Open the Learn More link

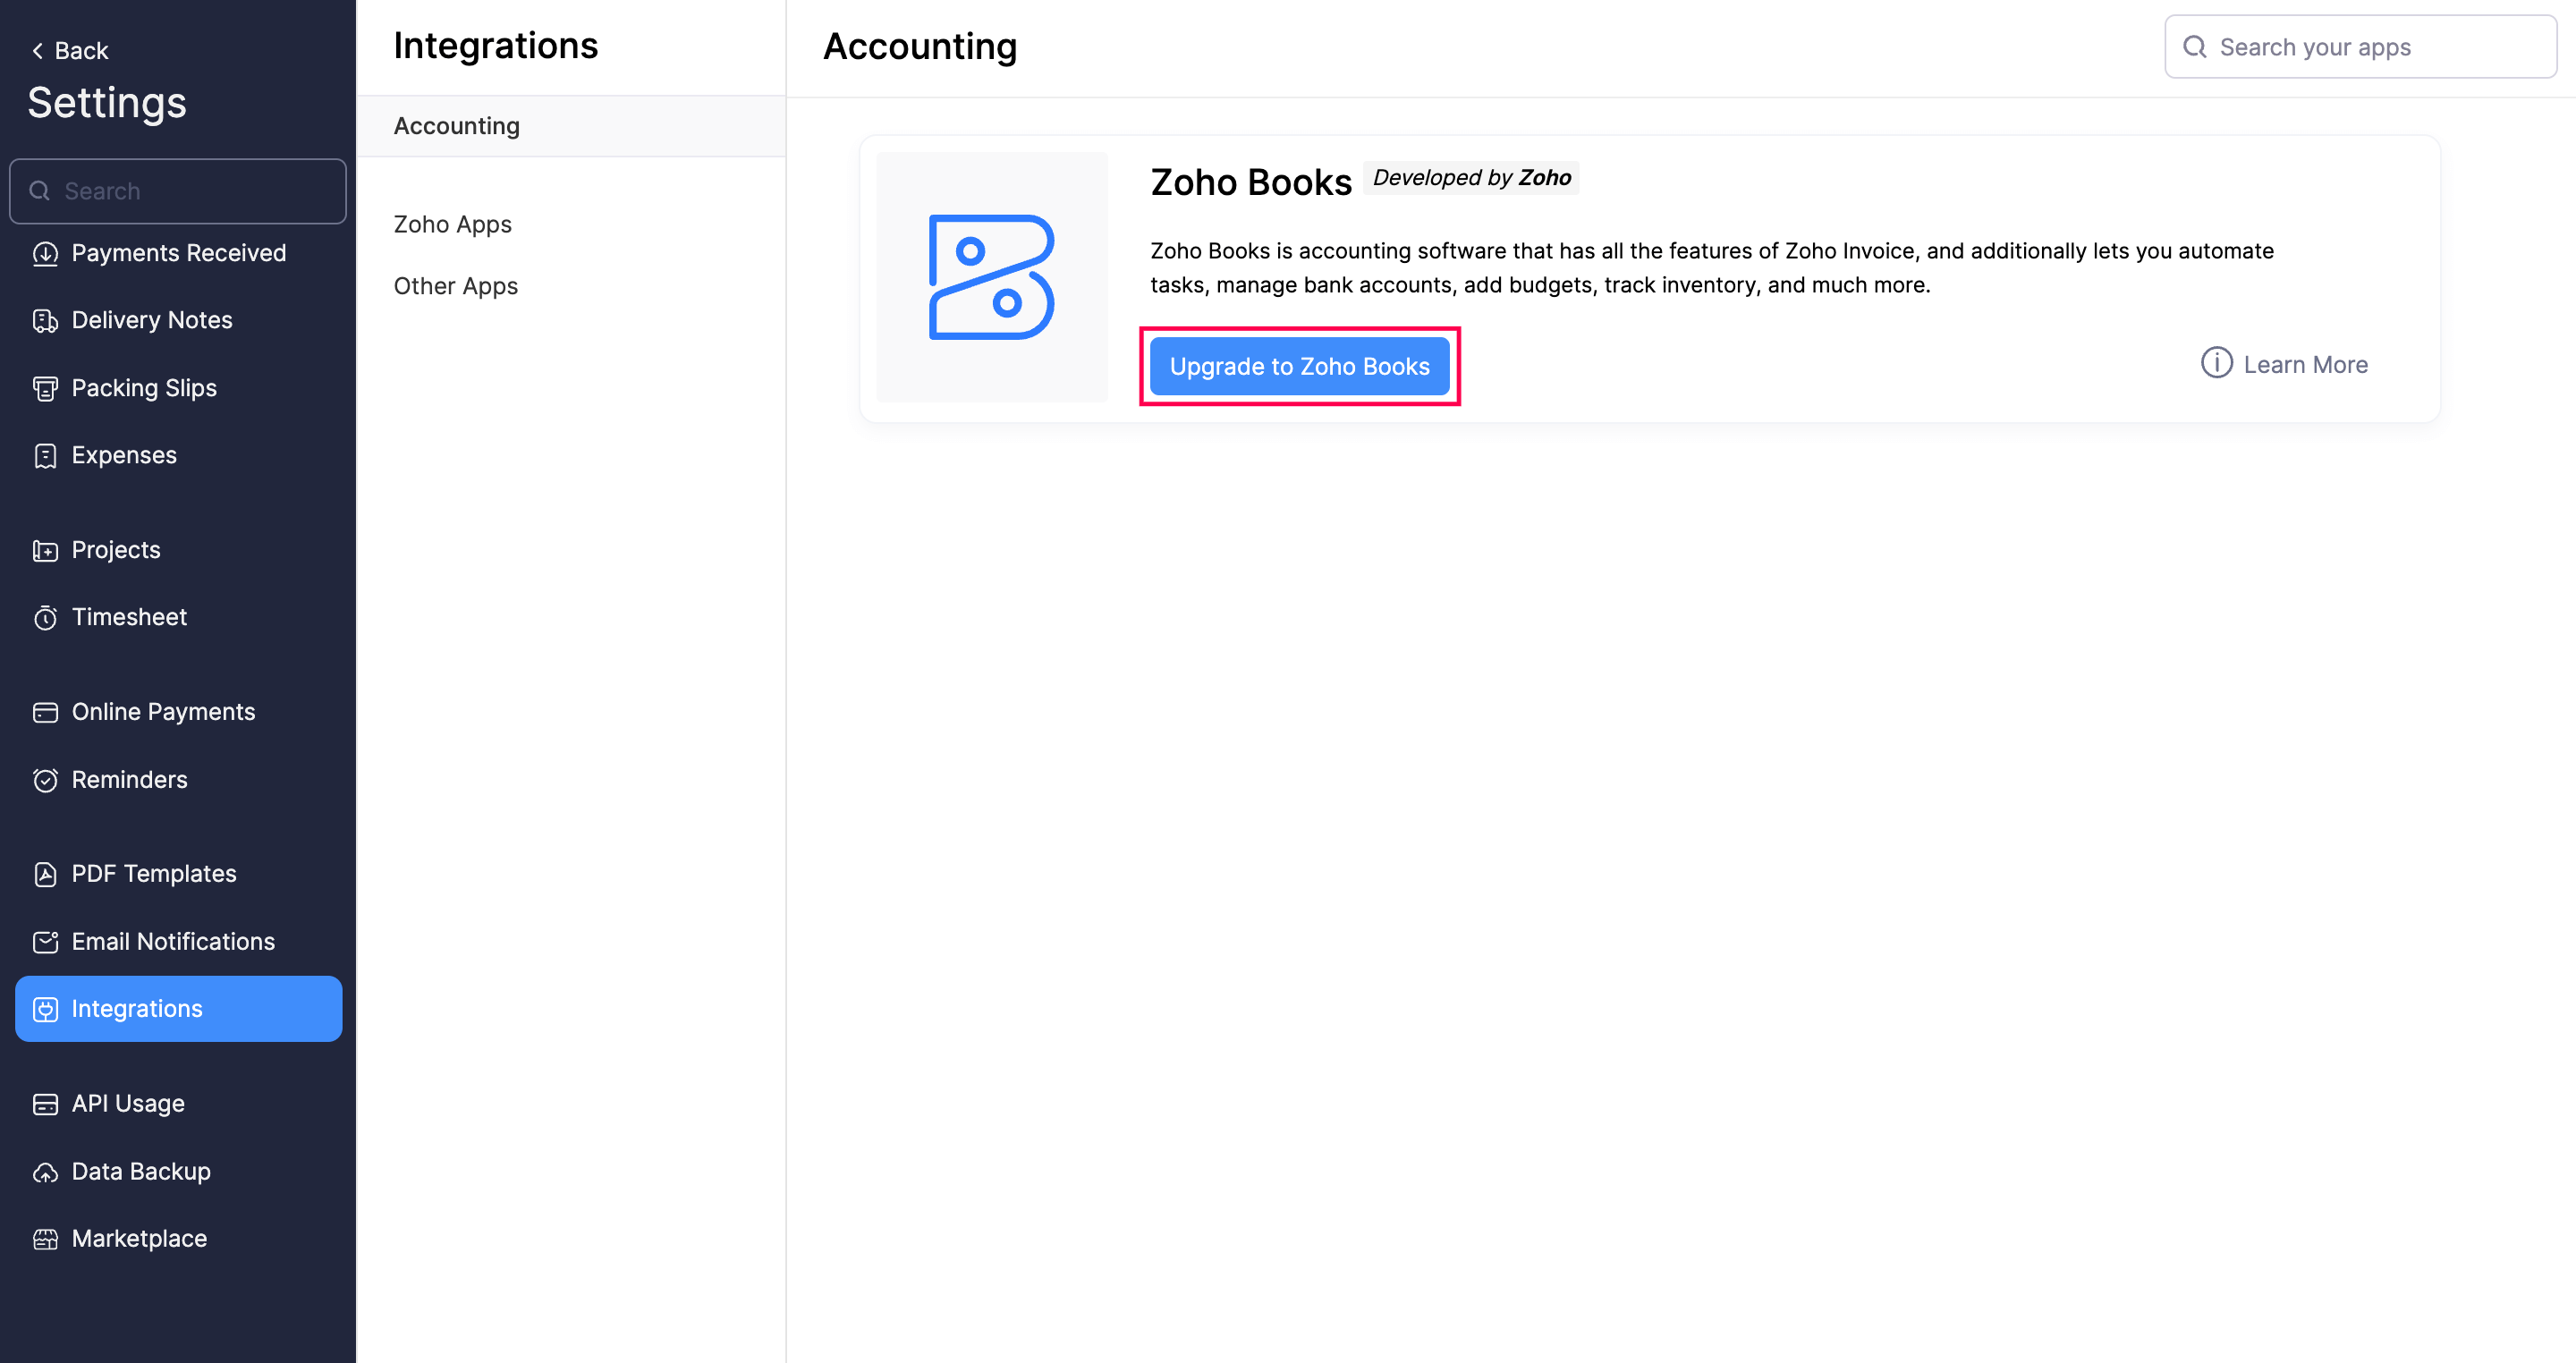click(x=2305, y=365)
